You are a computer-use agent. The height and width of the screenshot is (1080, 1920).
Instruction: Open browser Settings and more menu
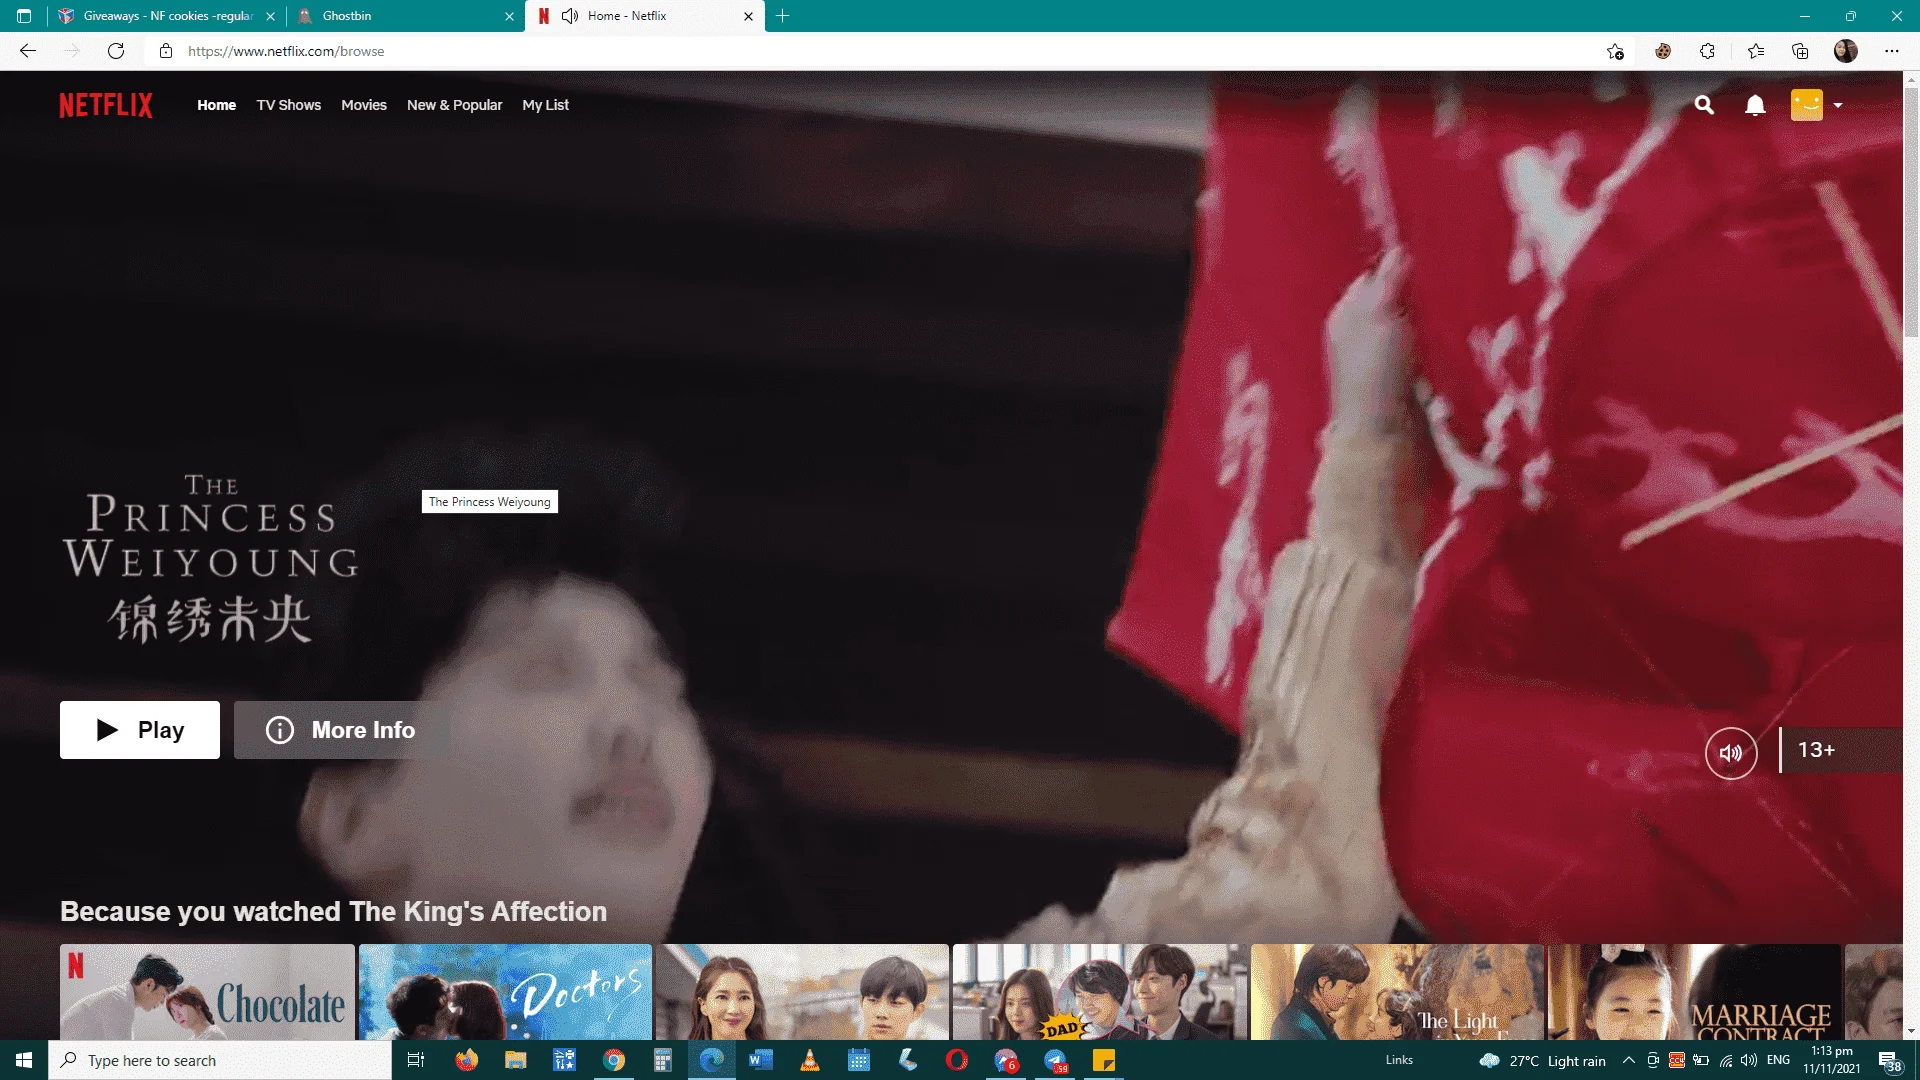(x=1892, y=51)
